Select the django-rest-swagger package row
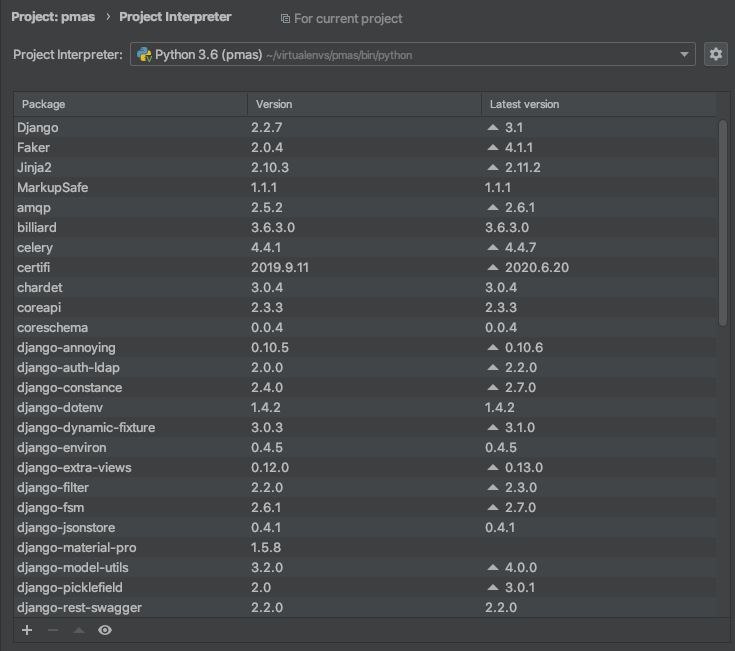Viewport: 735px width, 651px height. point(365,607)
